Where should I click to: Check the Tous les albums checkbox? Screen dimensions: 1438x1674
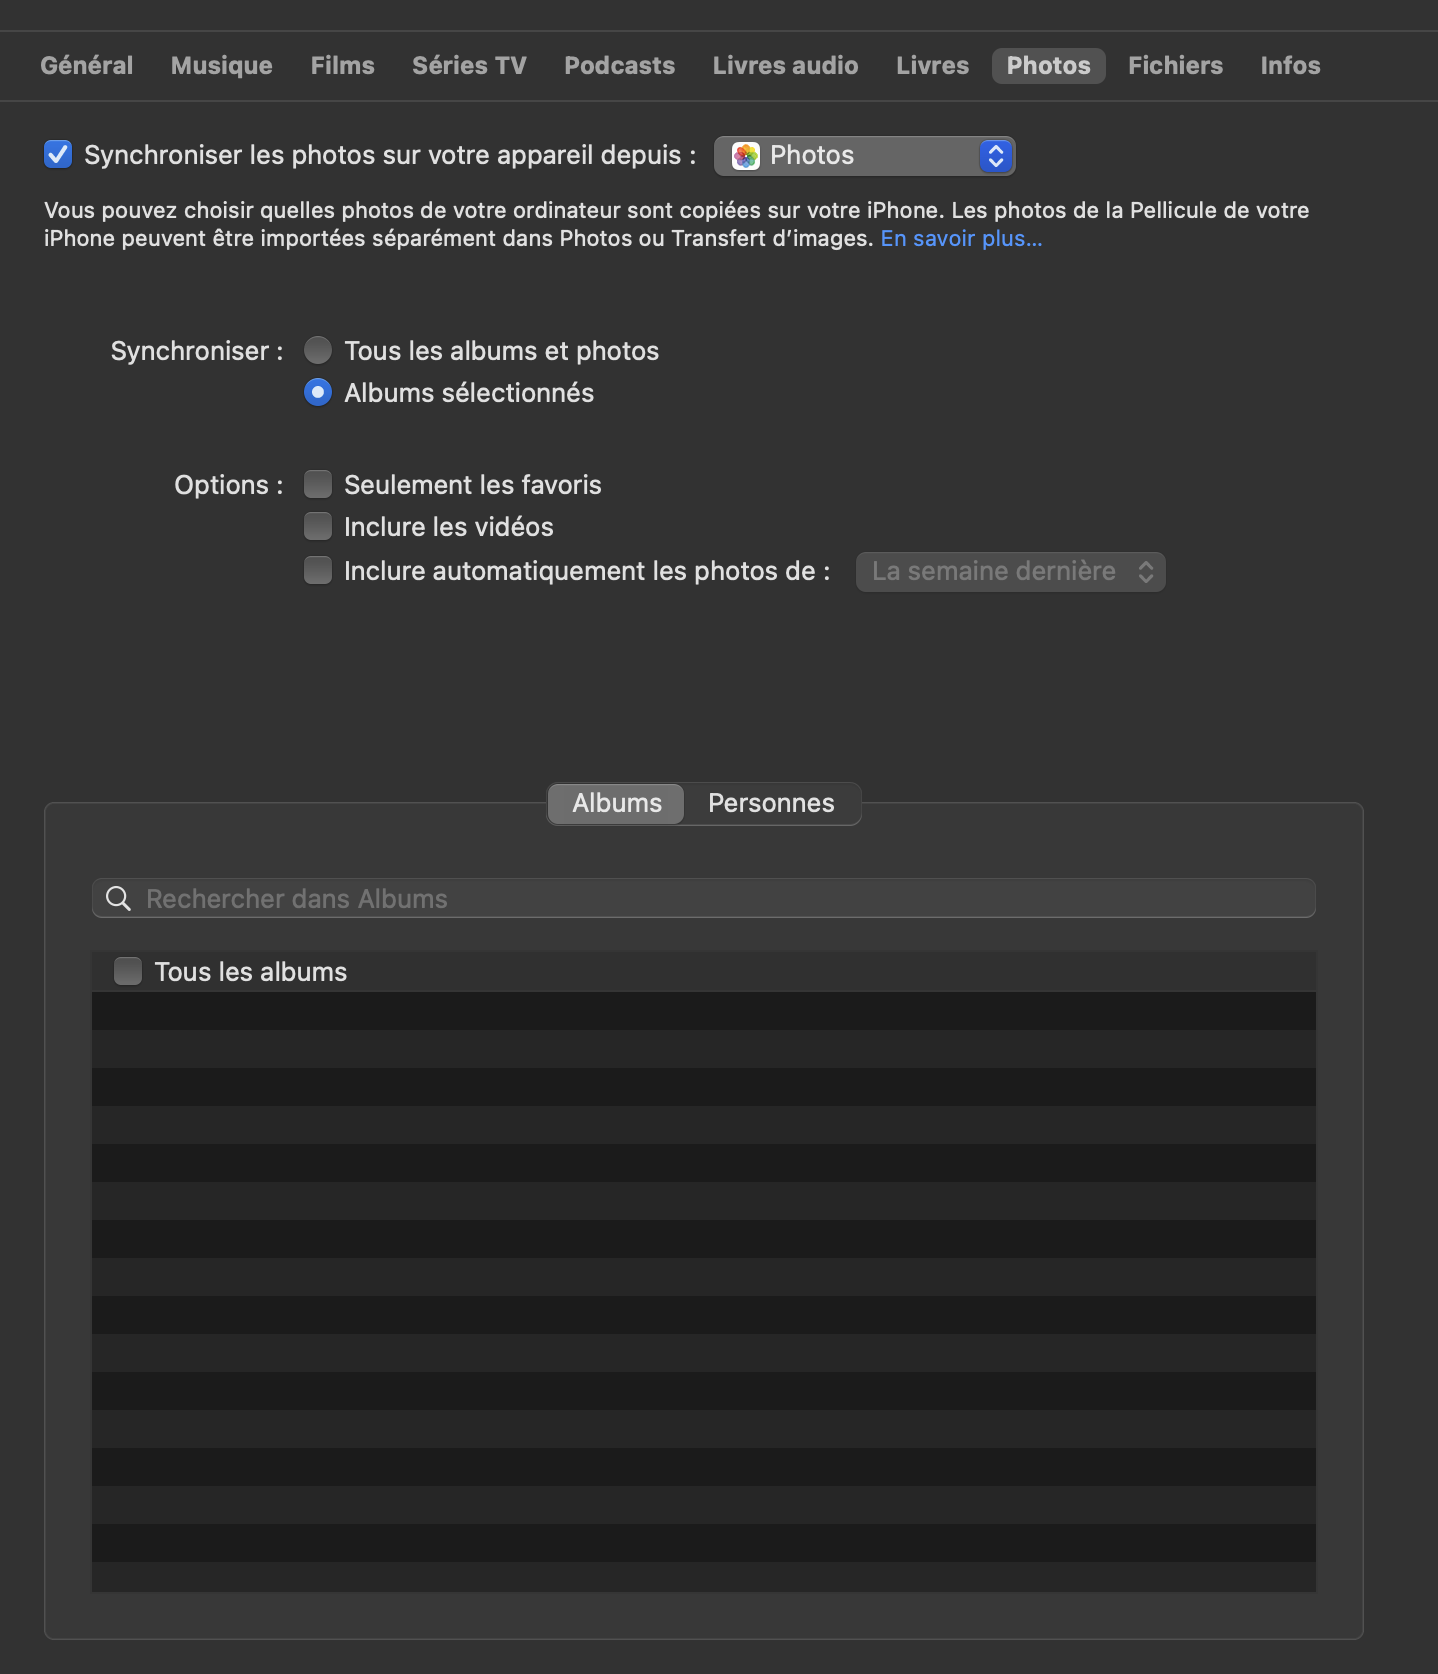[128, 971]
